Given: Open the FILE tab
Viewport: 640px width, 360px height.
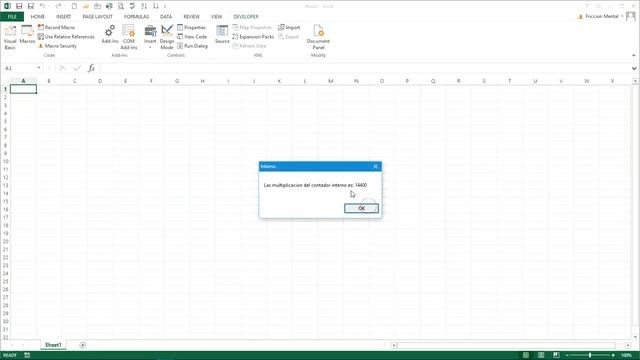Looking at the screenshot, I should pyautogui.click(x=12, y=17).
